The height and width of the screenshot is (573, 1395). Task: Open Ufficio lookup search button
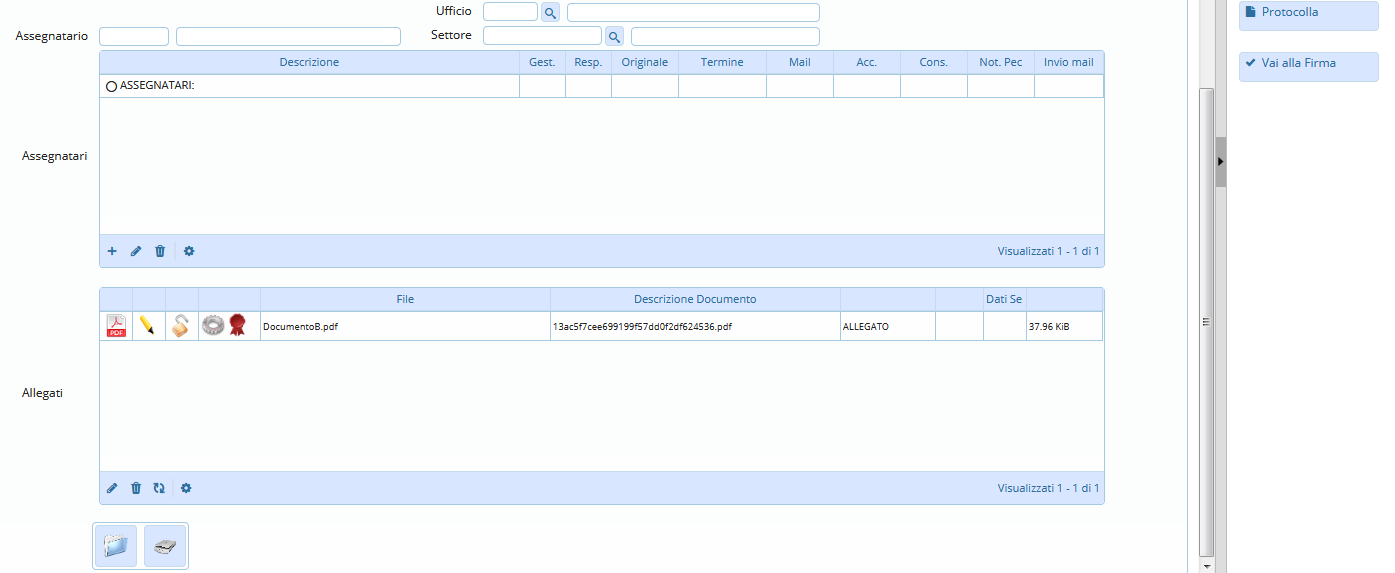550,13
